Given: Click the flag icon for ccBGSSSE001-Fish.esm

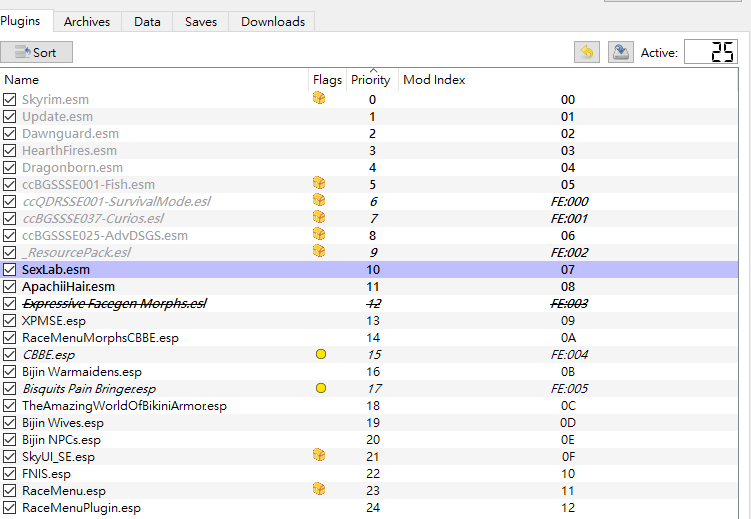Looking at the screenshot, I should point(319,183).
